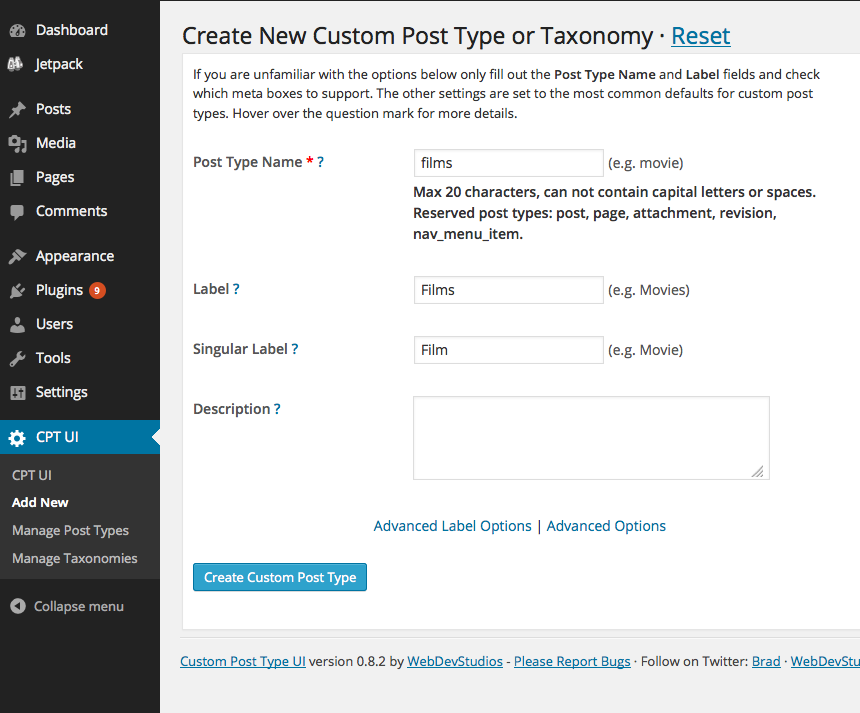The image size is (860, 713).
Task: Click inside the Description textarea
Action: (x=590, y=437)
